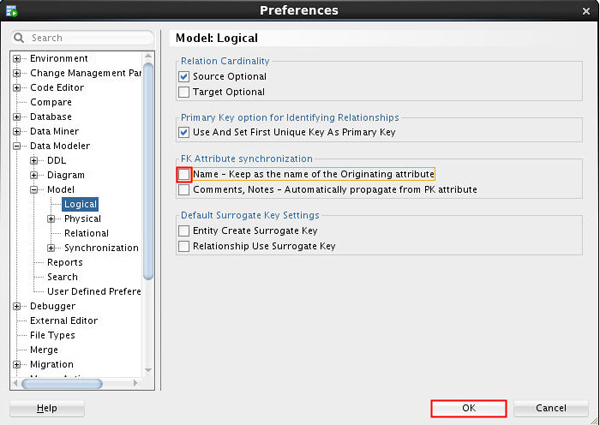Toggle Use And Set First Unique Key checkbox
The width and height of the screenshot is (600, 425).
click(x=183, y=132)
